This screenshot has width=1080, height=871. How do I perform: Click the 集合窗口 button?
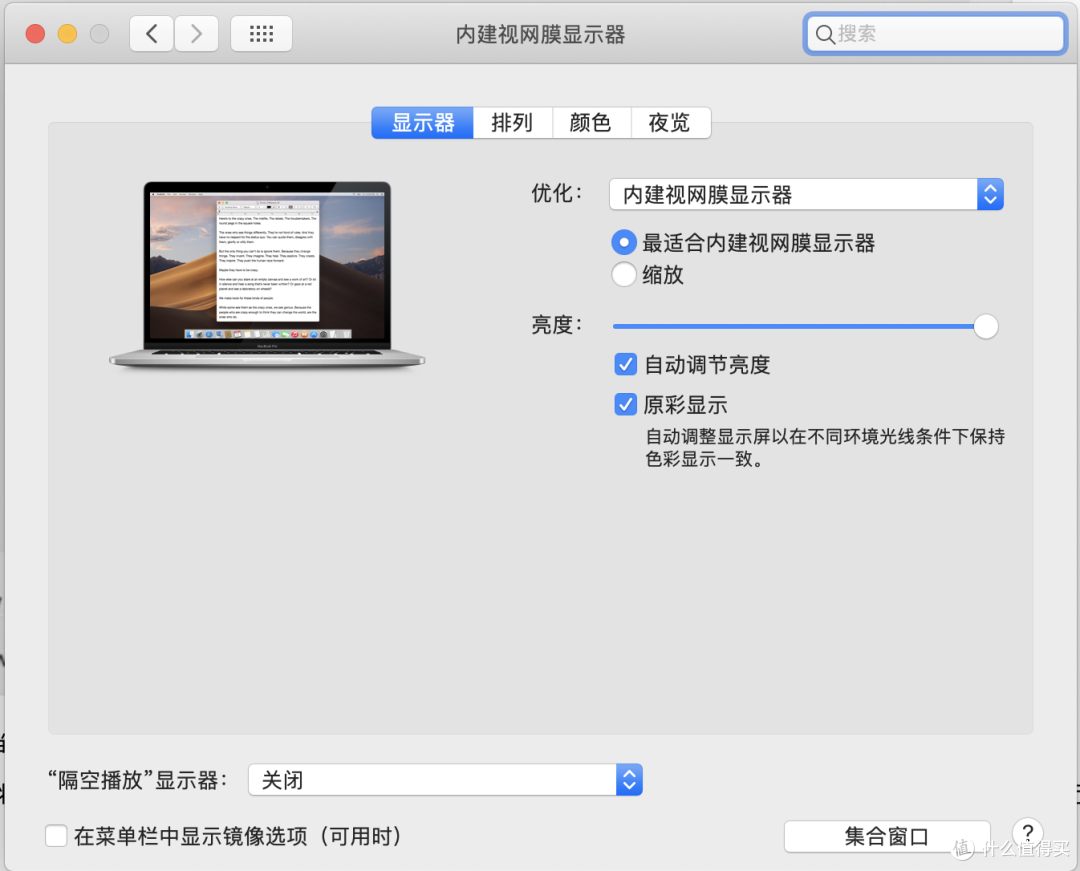pos(886,836)
